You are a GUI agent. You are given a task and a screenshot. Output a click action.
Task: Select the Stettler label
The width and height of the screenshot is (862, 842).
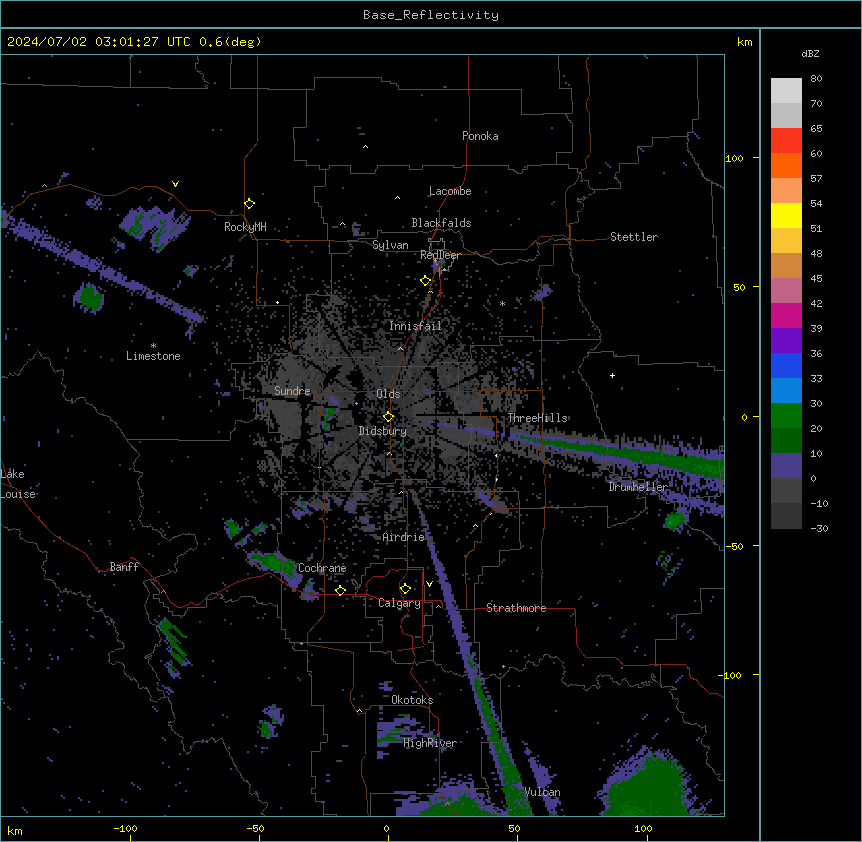pos(634,237)
